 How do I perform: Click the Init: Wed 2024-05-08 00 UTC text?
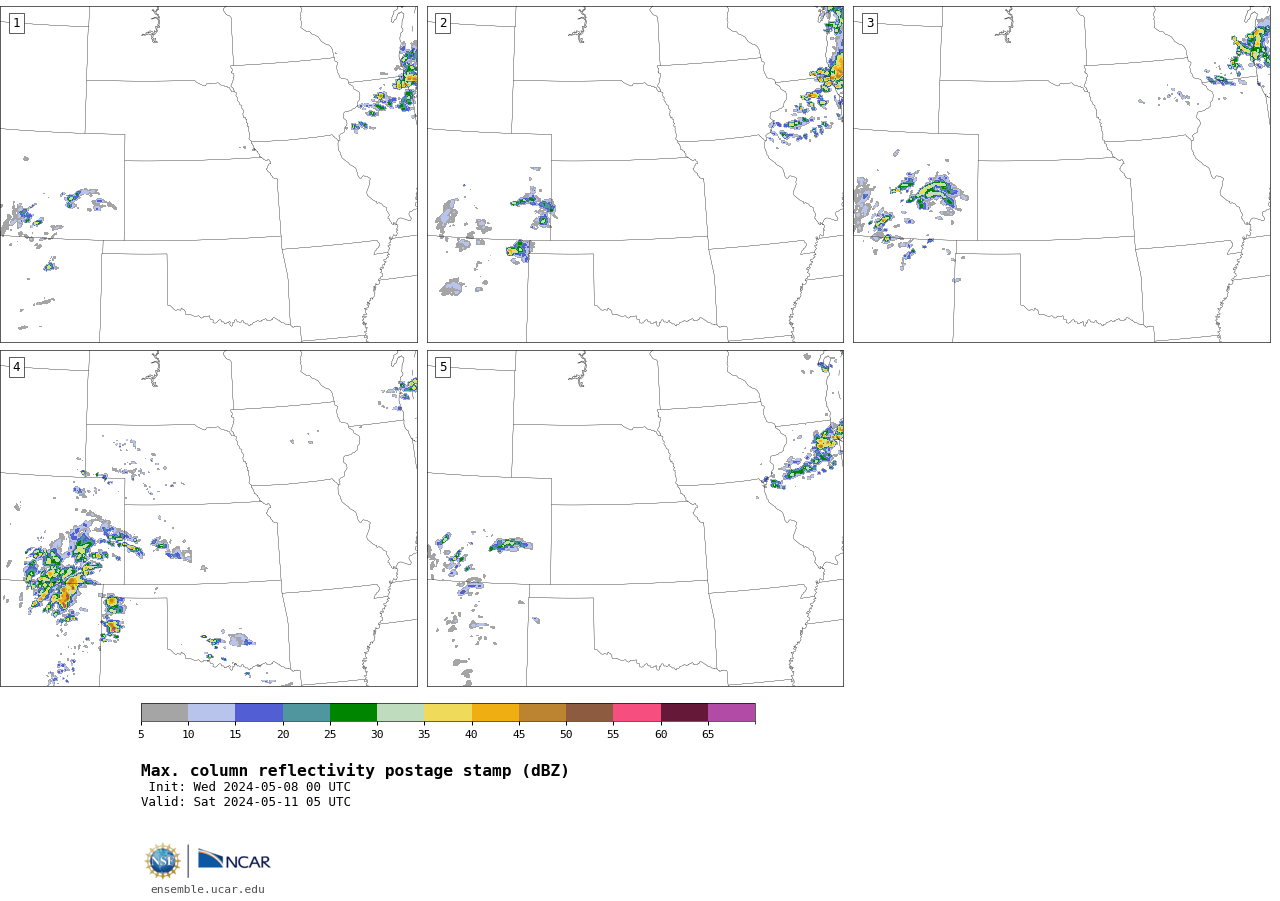[250, 787]
